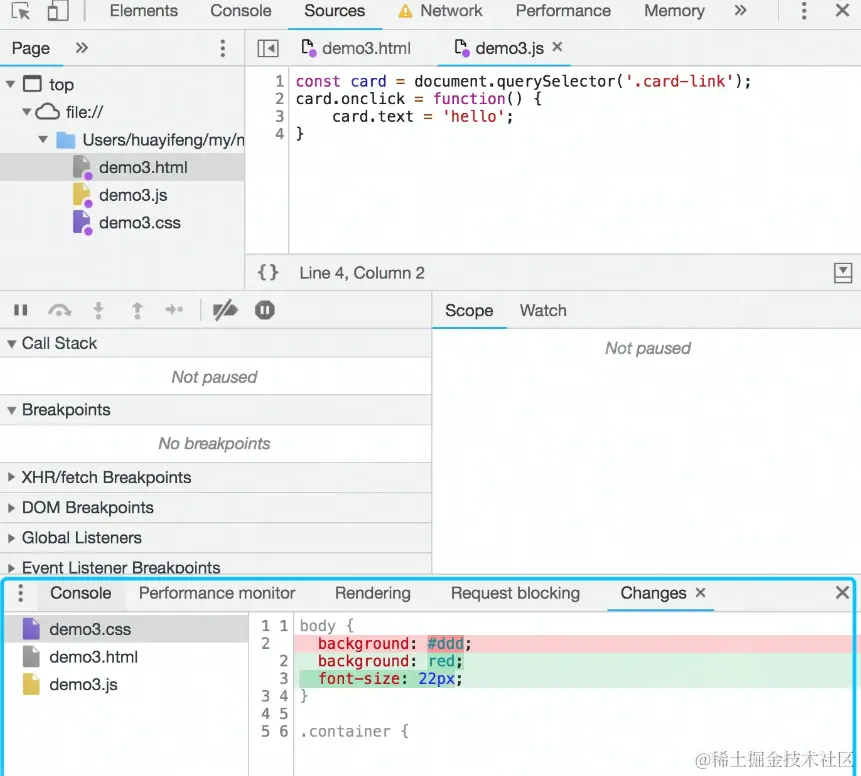The width and height of the screenshot is (861, 776).
Task: Toggle the device toolbar icon
Action: point(58,10)
